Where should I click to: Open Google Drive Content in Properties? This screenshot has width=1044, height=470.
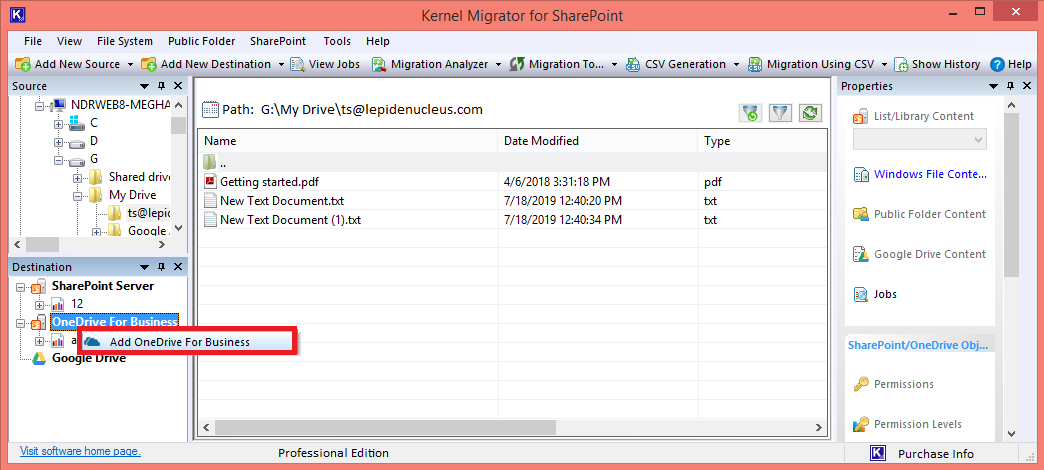pyautogui.click(x=929, y=254)
